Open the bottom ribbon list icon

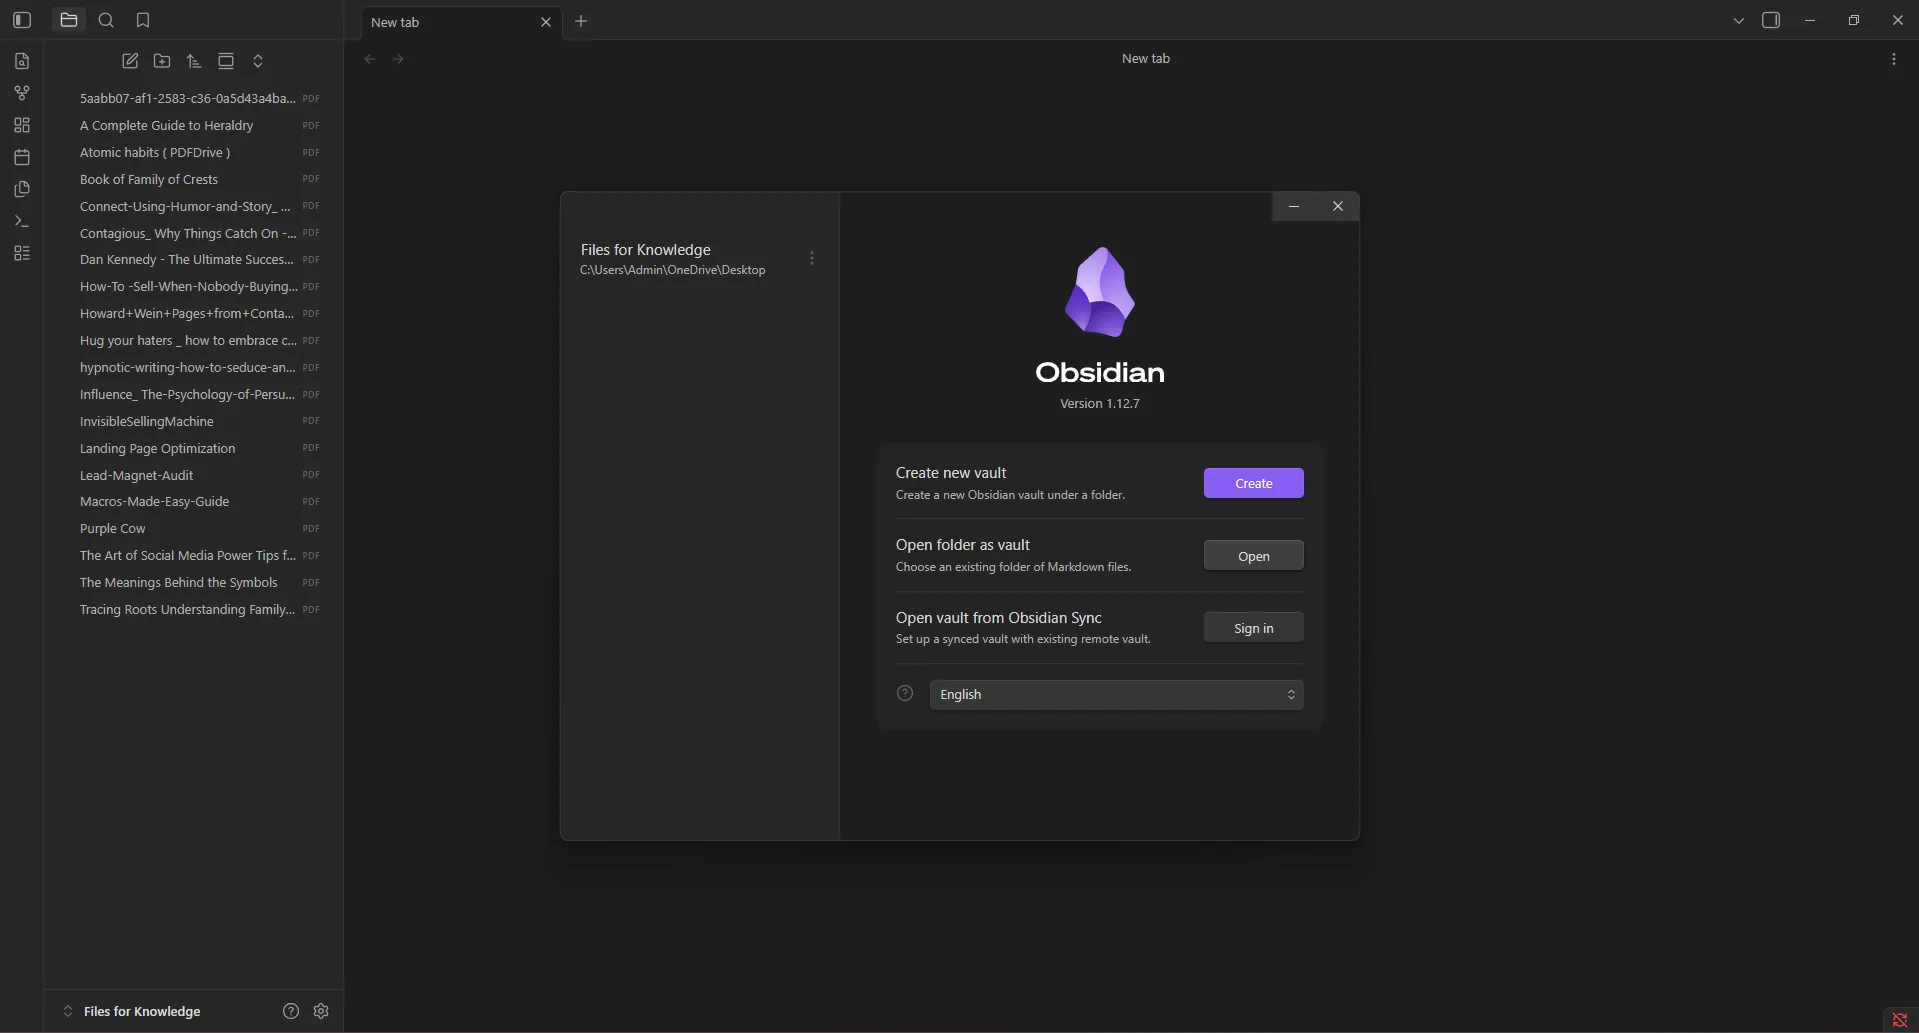point(22,253)
